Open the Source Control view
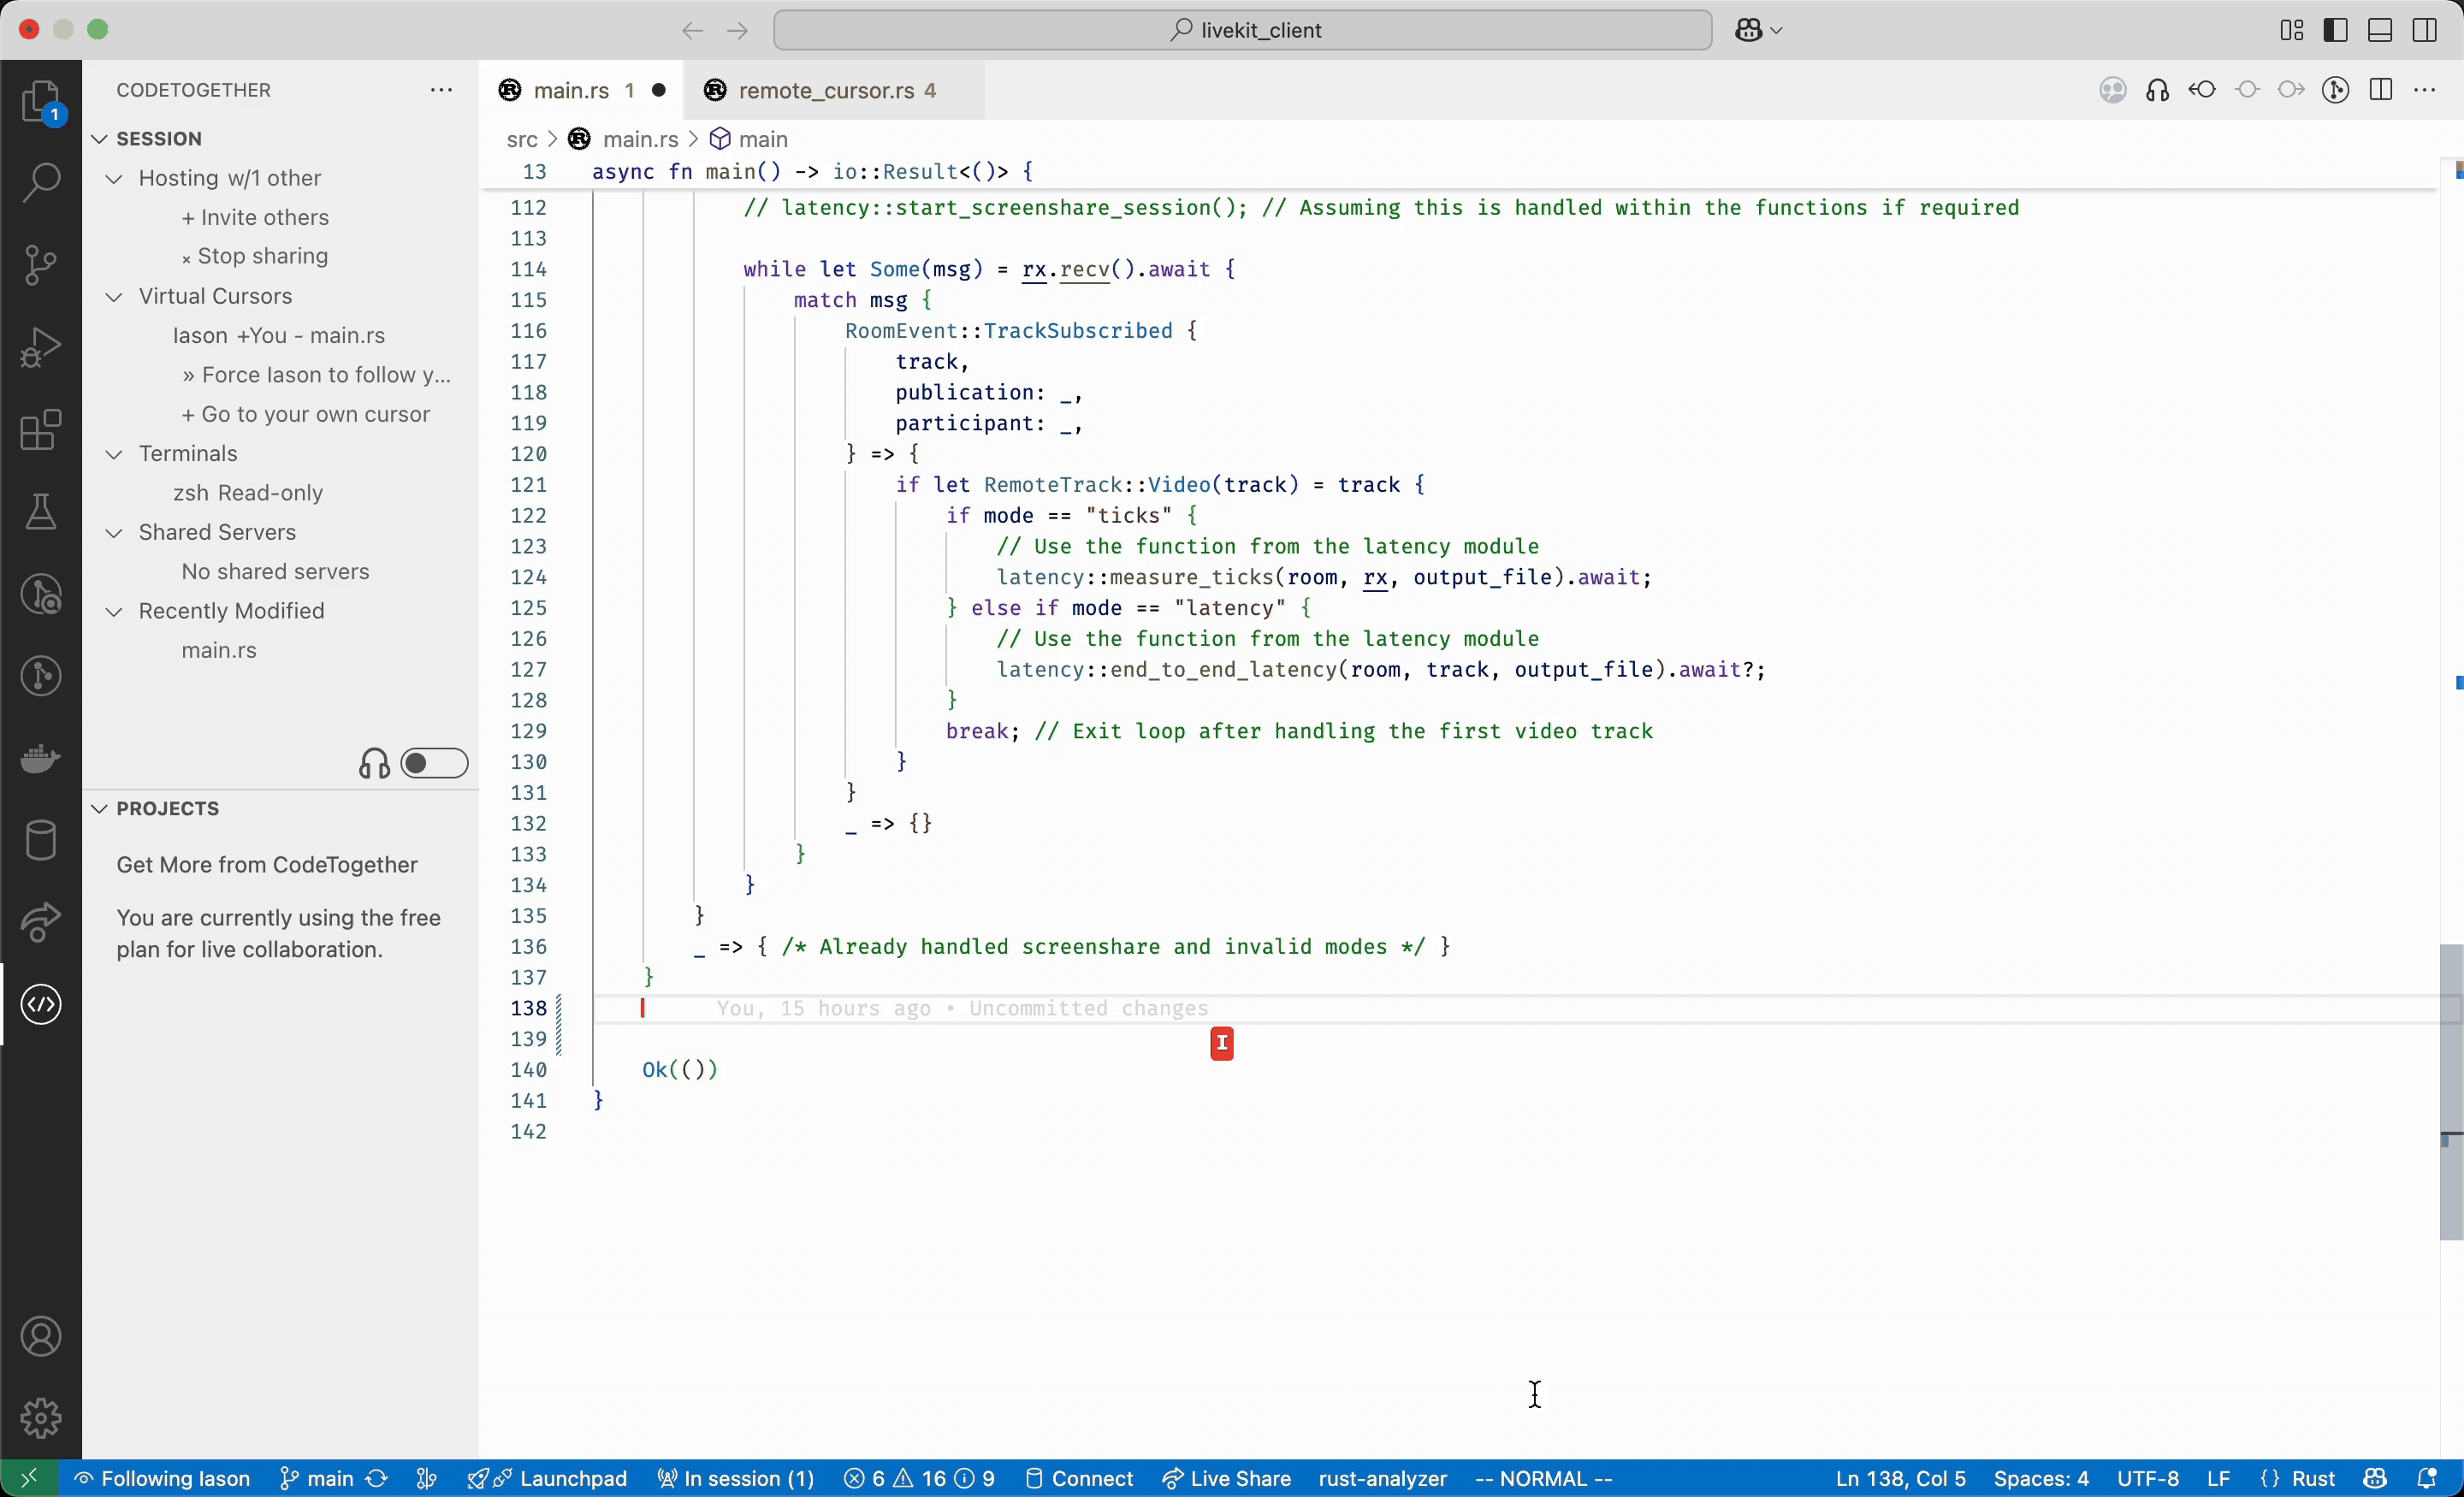The image size is (2464, 1497). 41,265
